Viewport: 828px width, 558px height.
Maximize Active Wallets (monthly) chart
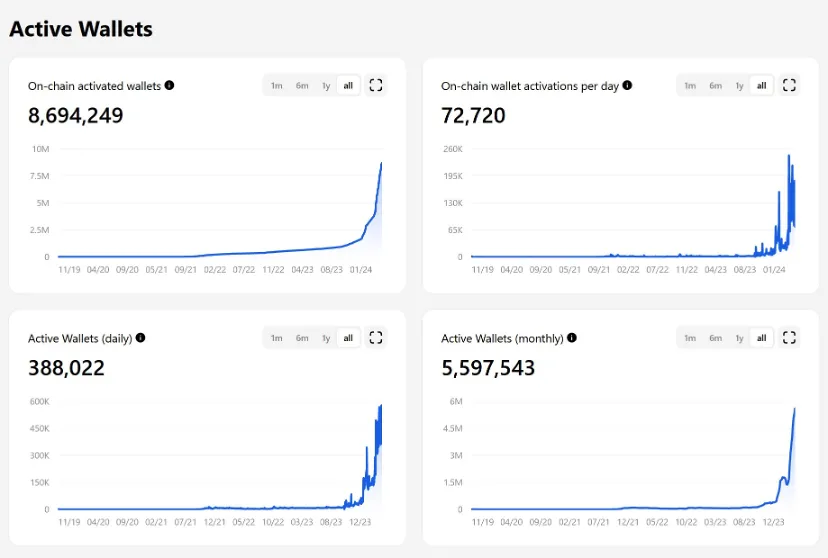pos(789,338)
